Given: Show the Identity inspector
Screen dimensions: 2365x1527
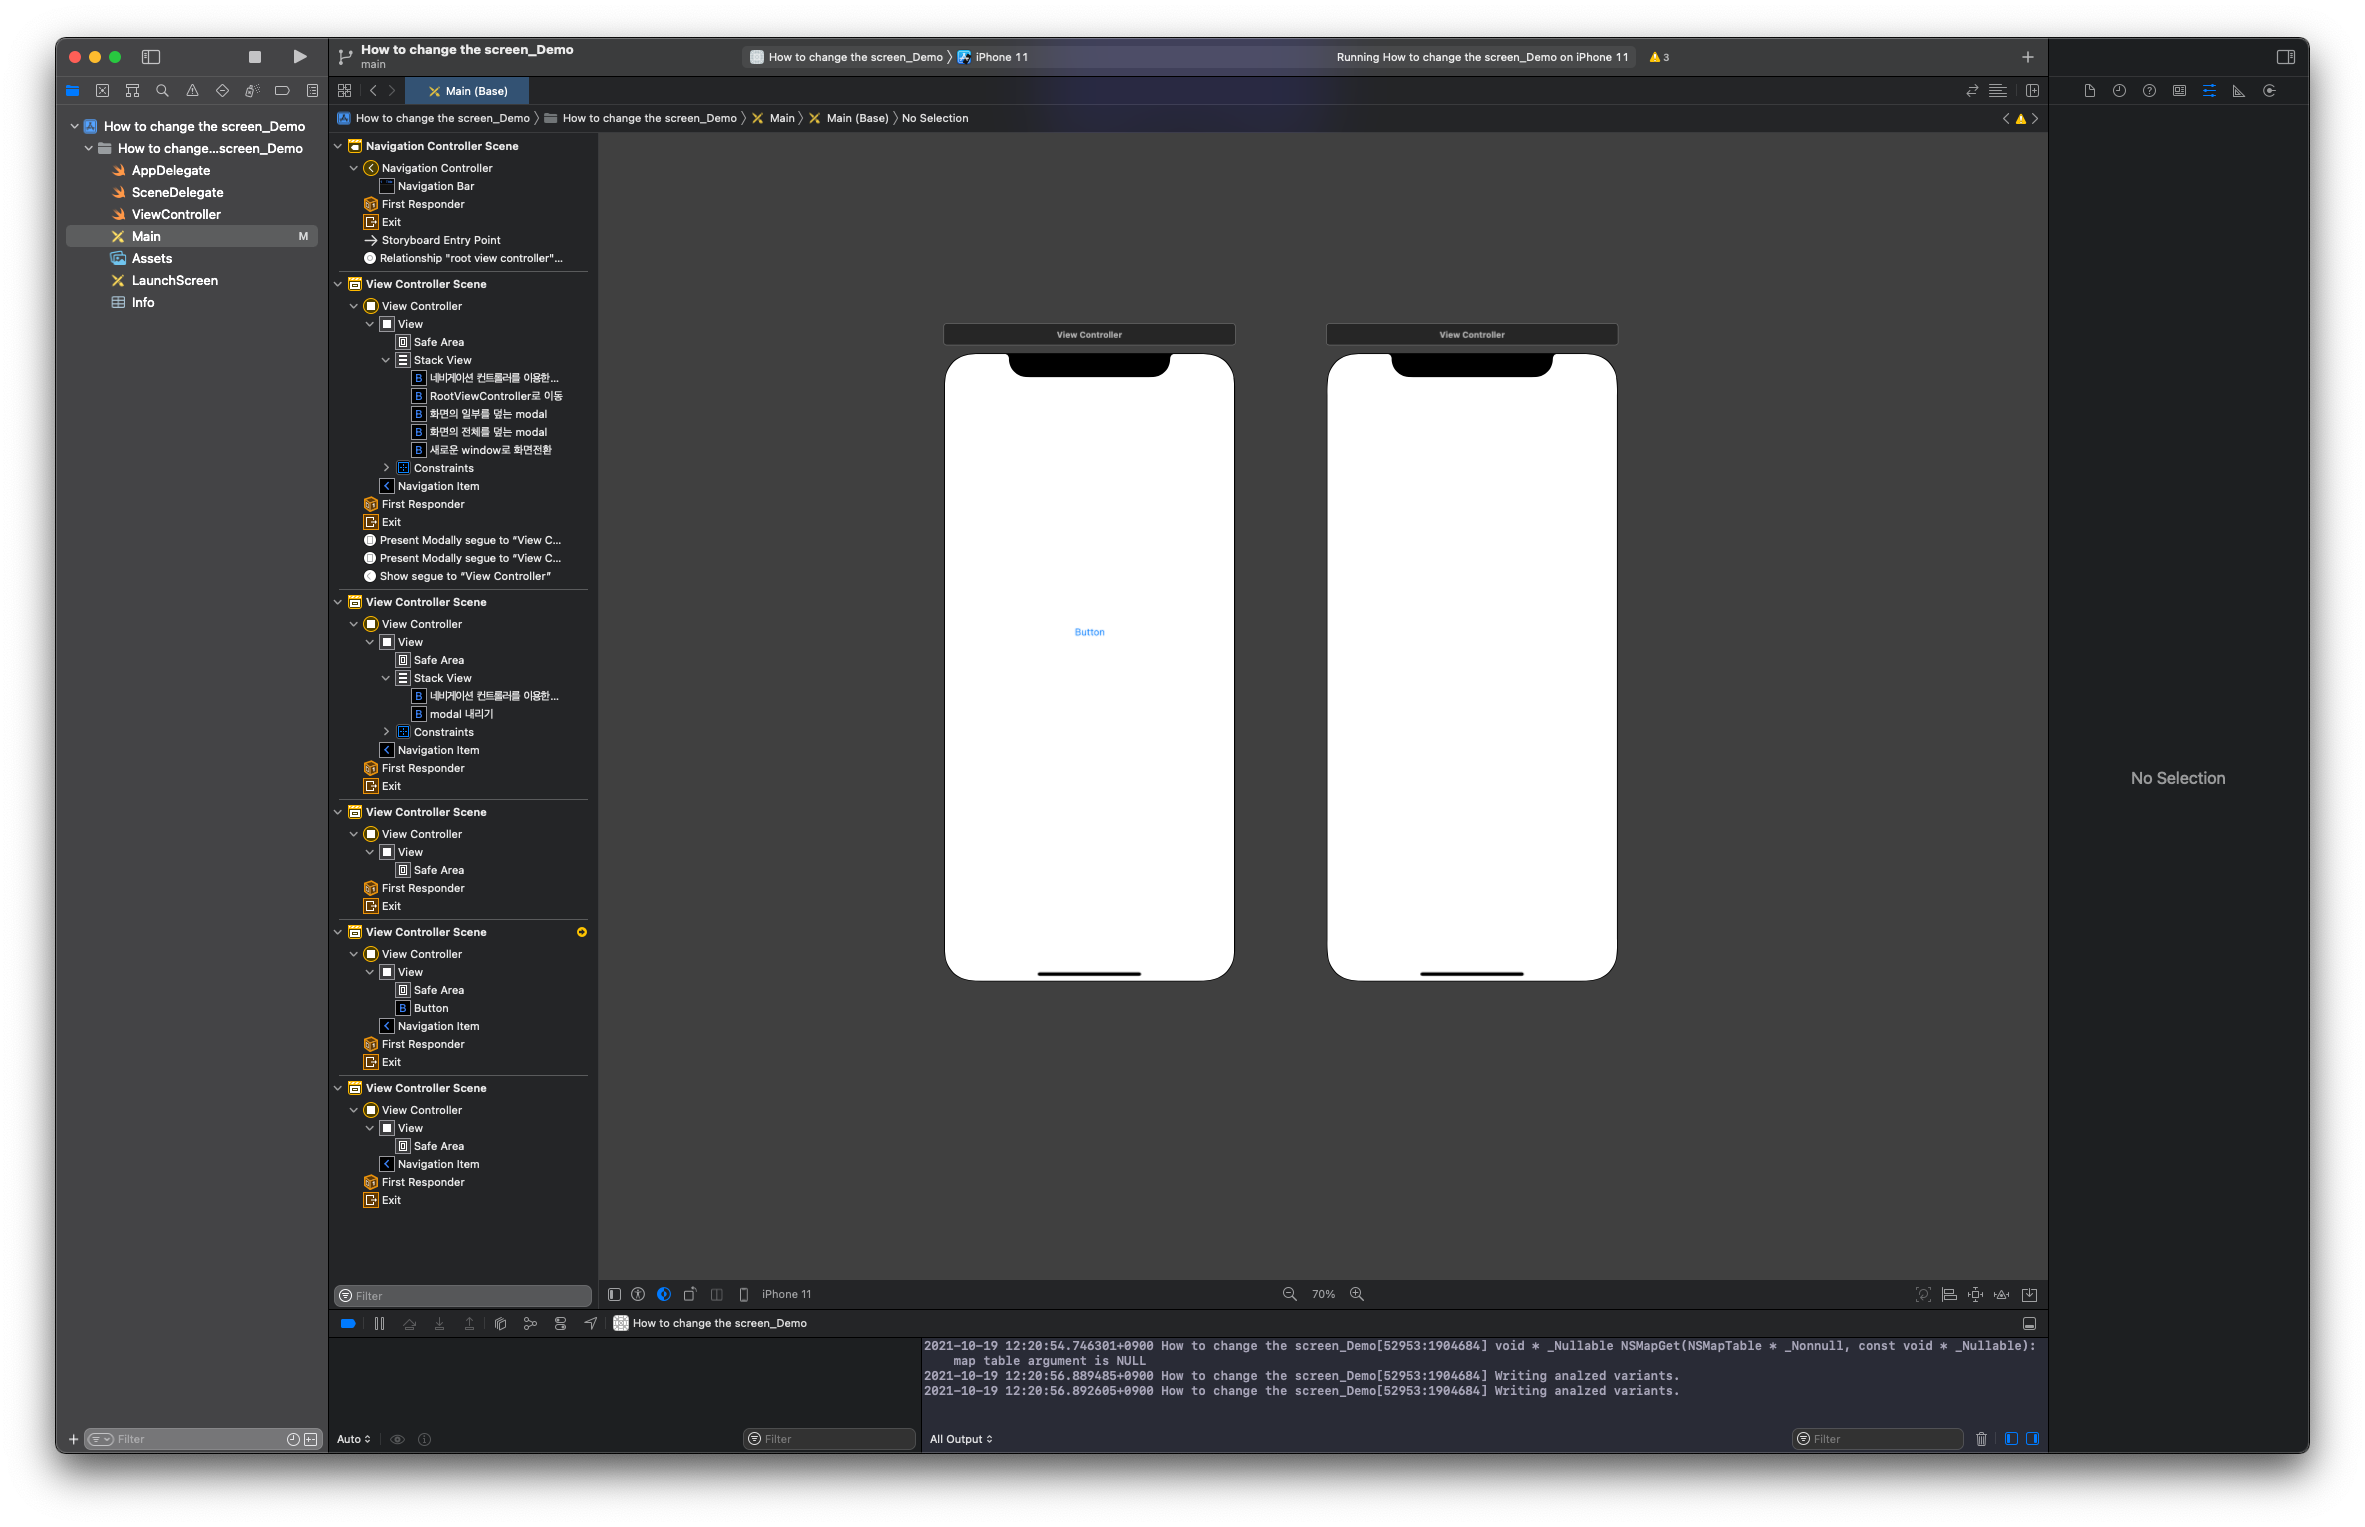Looking at the screenshot, I should click(2179, 91).
